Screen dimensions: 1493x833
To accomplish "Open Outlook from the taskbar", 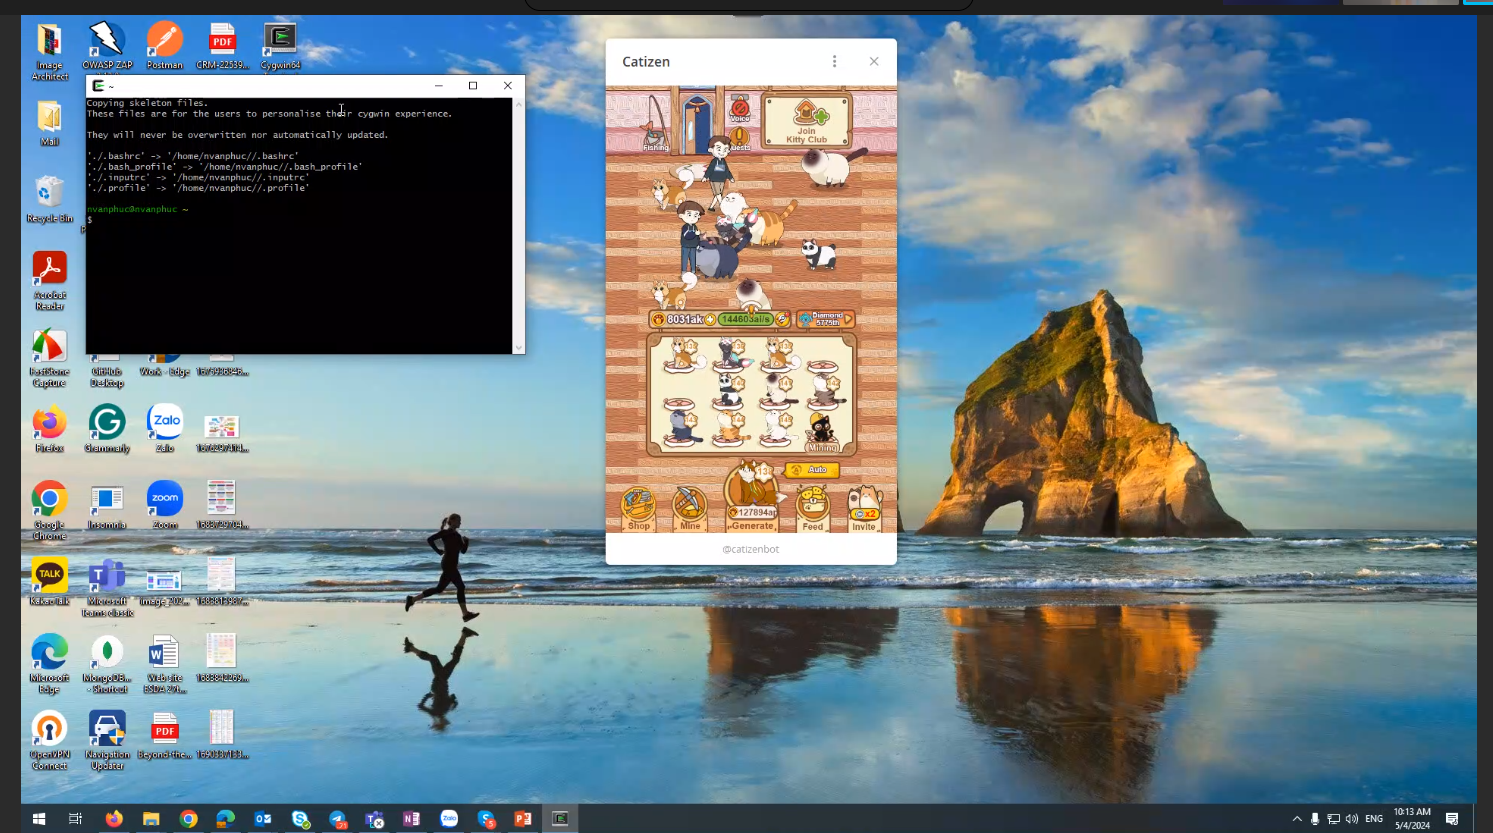I will (x=263, y=818).
